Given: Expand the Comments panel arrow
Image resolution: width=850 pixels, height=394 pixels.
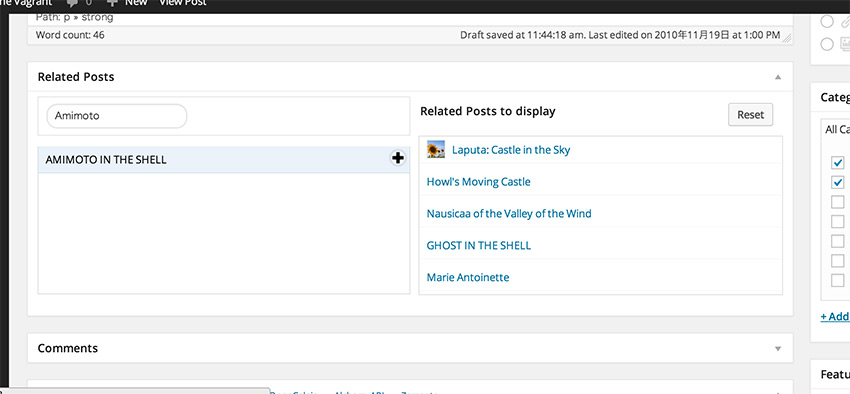Looking at the screenshot, I should click(778, 348).
